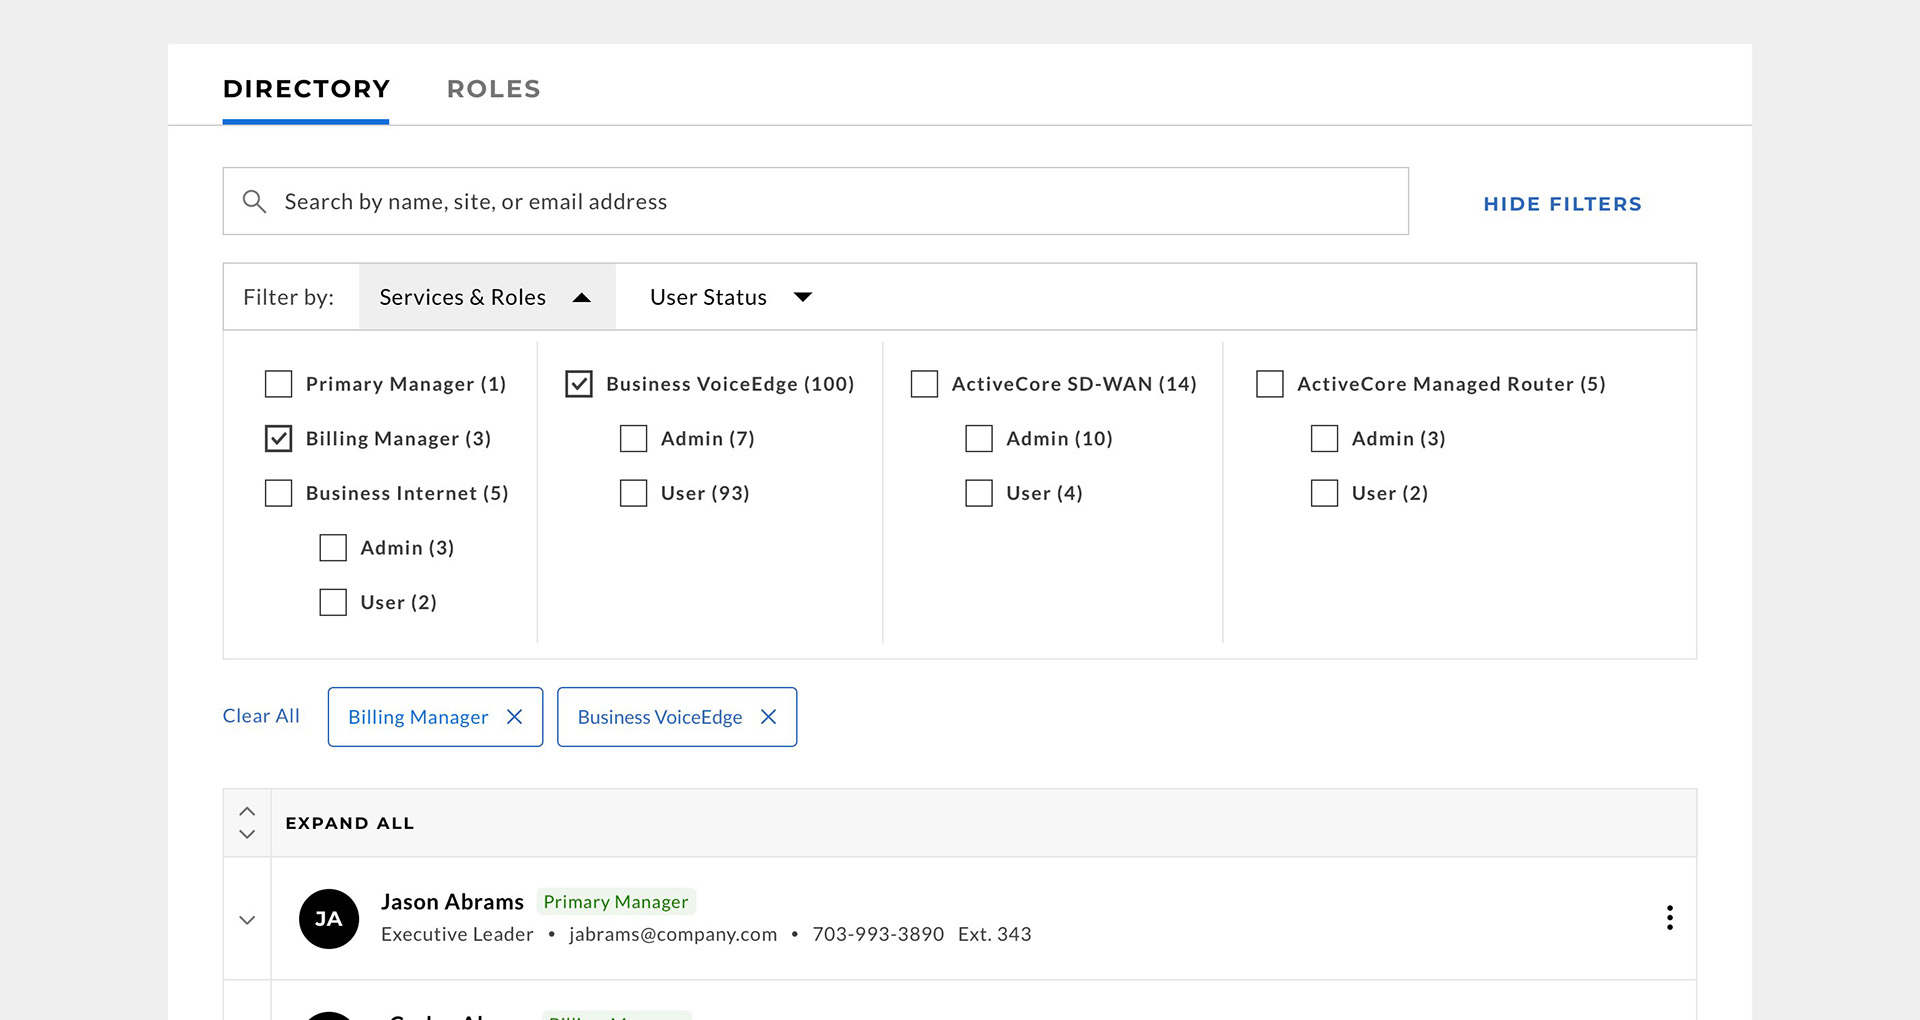Focus the name, site, or email search field

pos(815,201)
